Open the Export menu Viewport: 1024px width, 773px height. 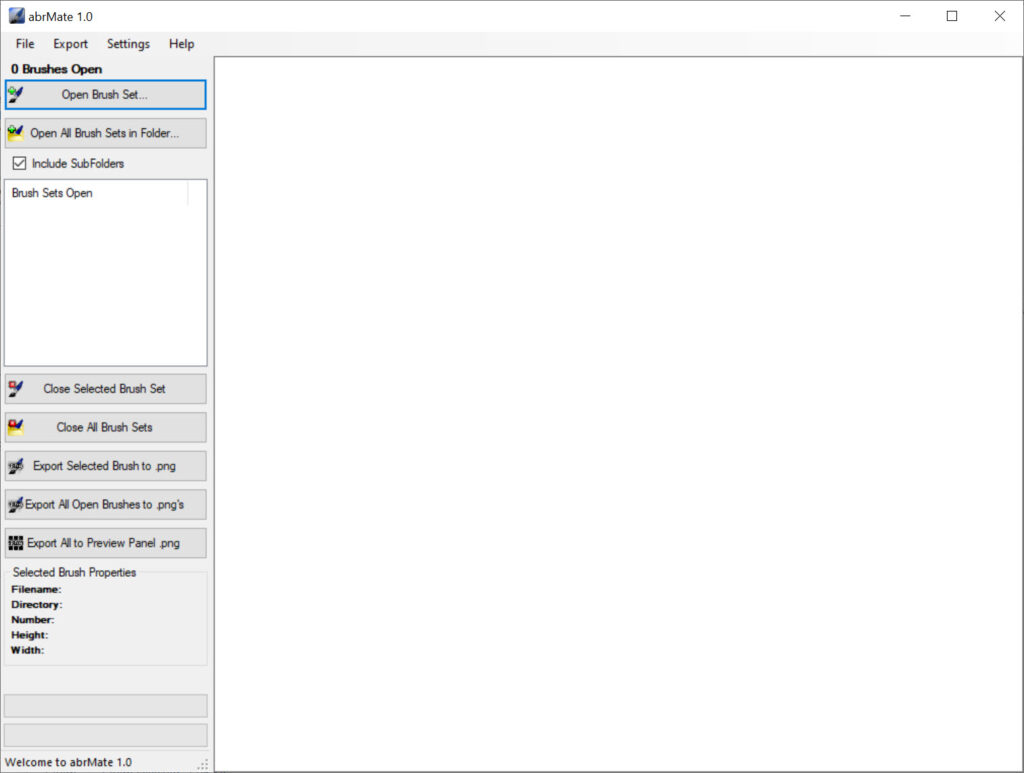click(x=71, y=44)
